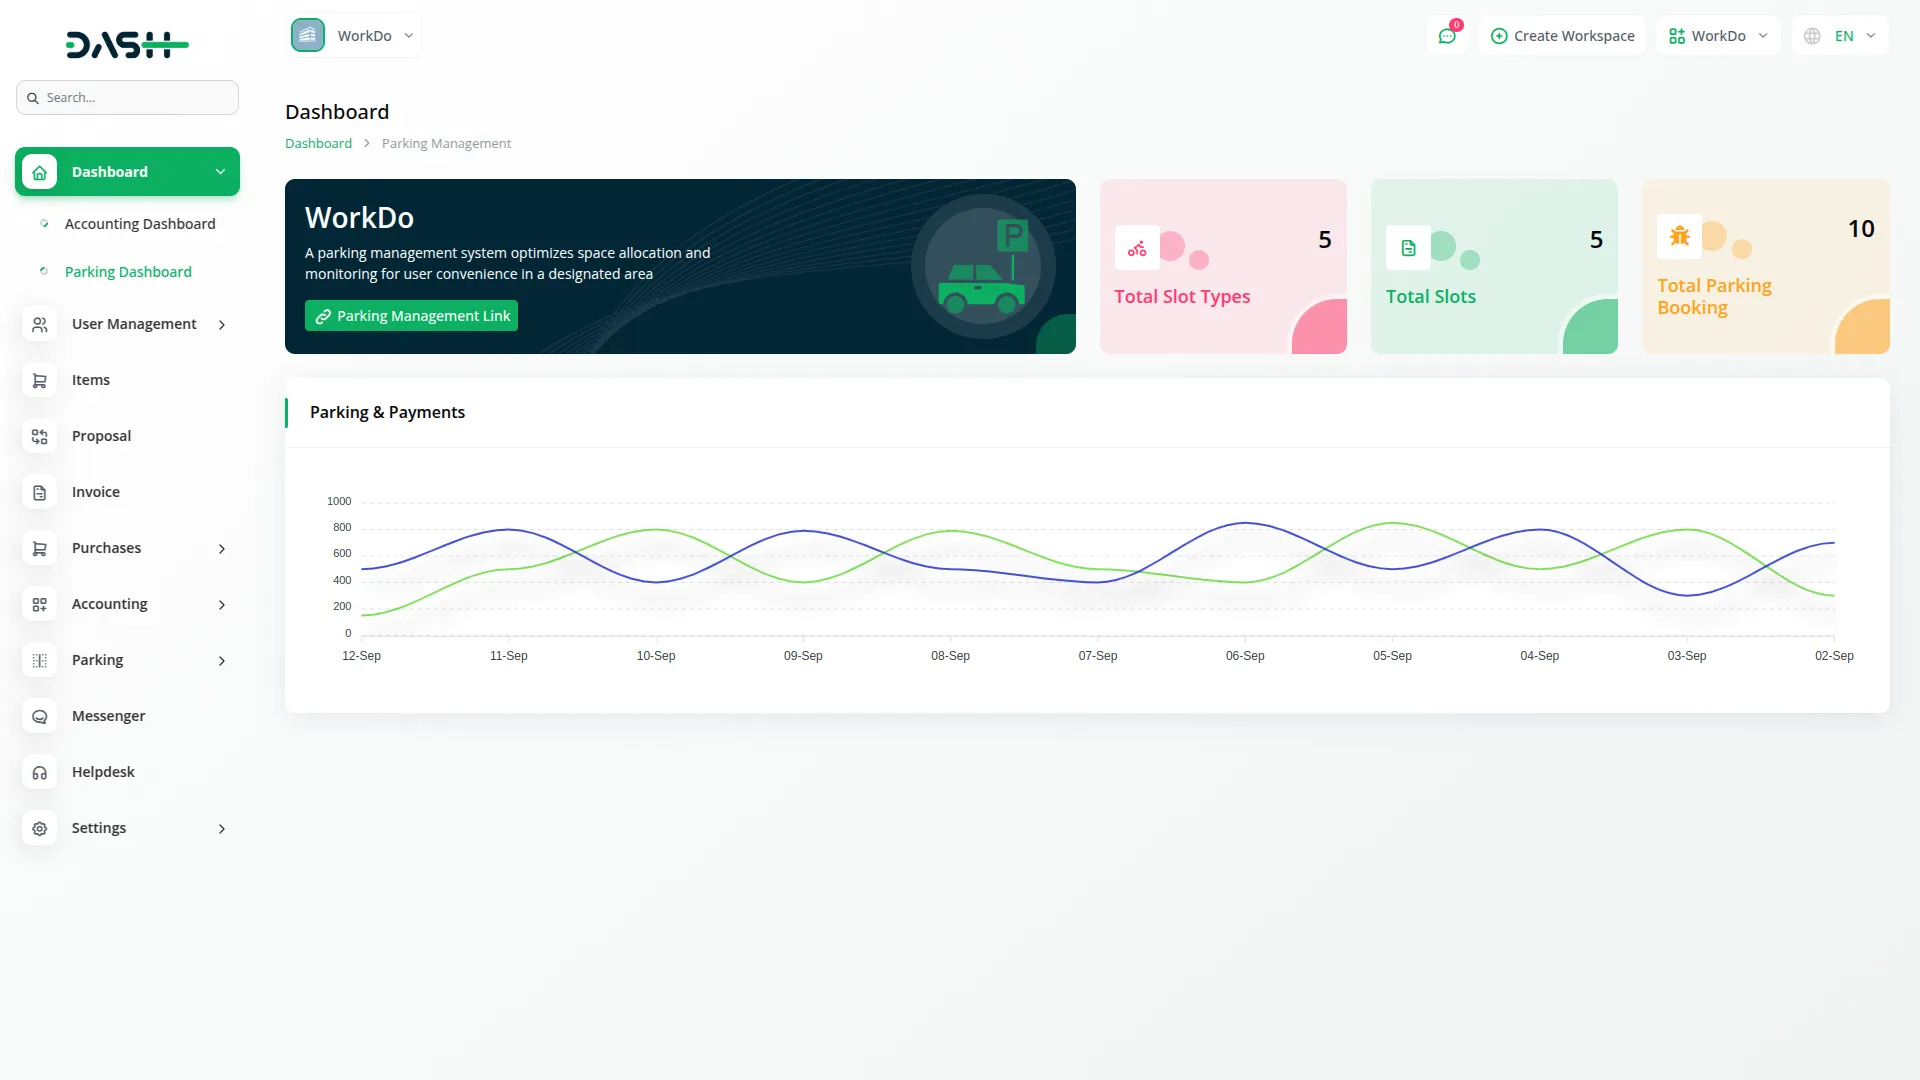Click the Parking Management Link button

pyautogui.click(x=411, y=316)
